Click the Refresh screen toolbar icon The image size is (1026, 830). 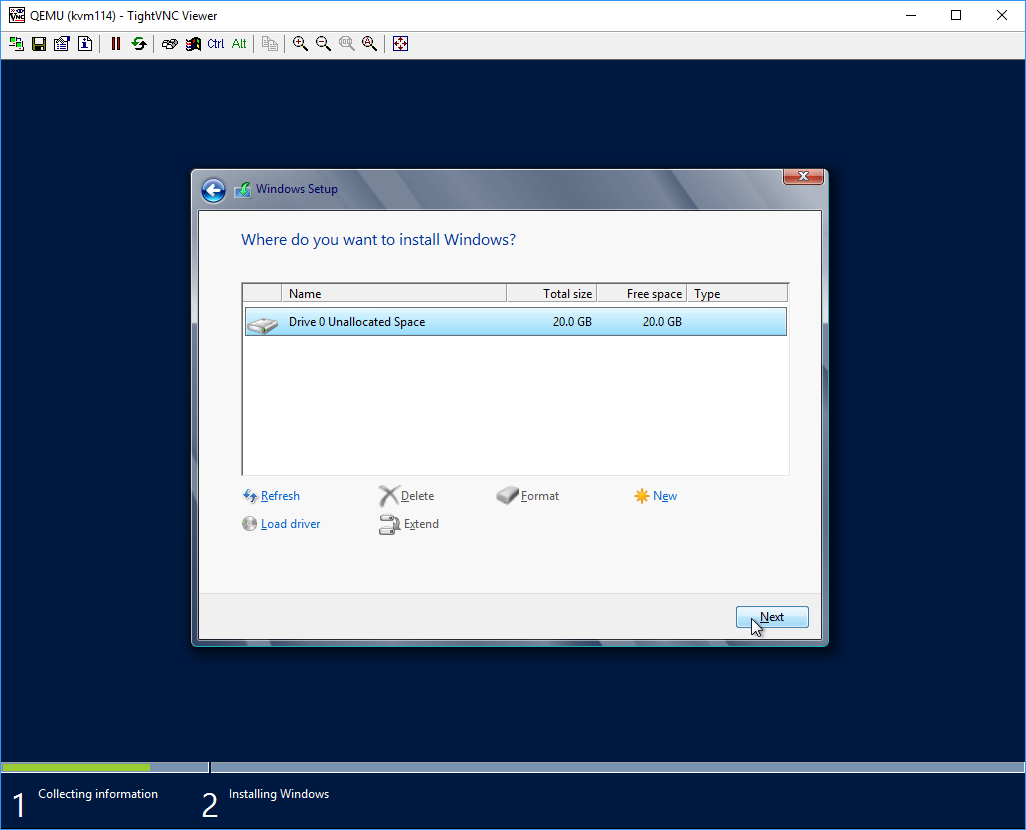point(139,44)
